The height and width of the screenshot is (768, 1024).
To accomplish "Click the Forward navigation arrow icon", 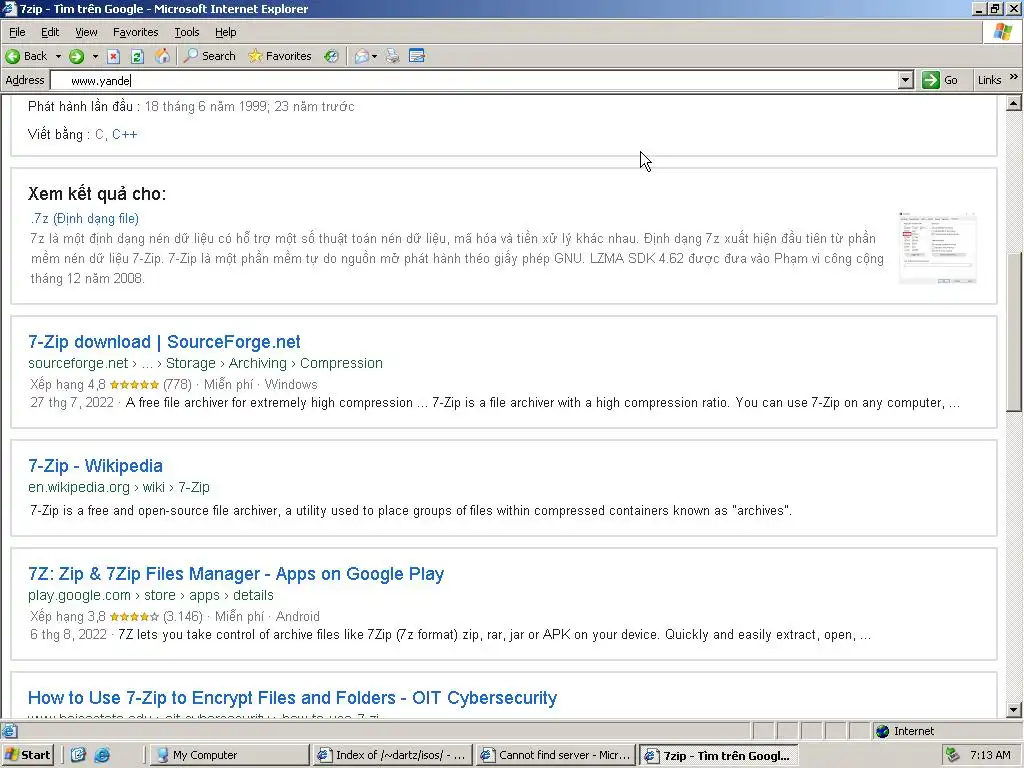I will (76, 56).
